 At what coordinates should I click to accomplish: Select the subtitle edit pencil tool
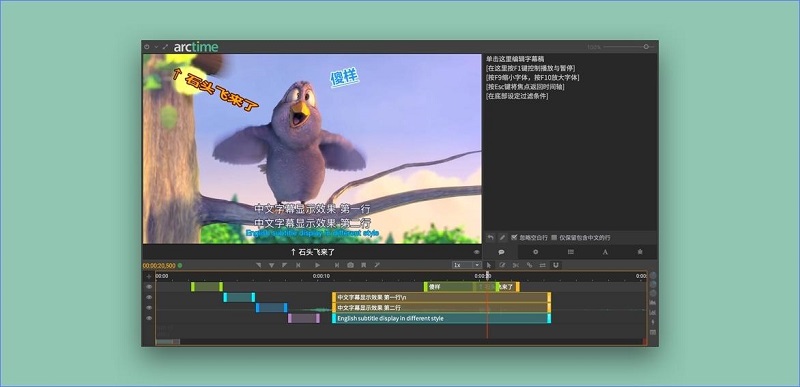tap(502, 265)
